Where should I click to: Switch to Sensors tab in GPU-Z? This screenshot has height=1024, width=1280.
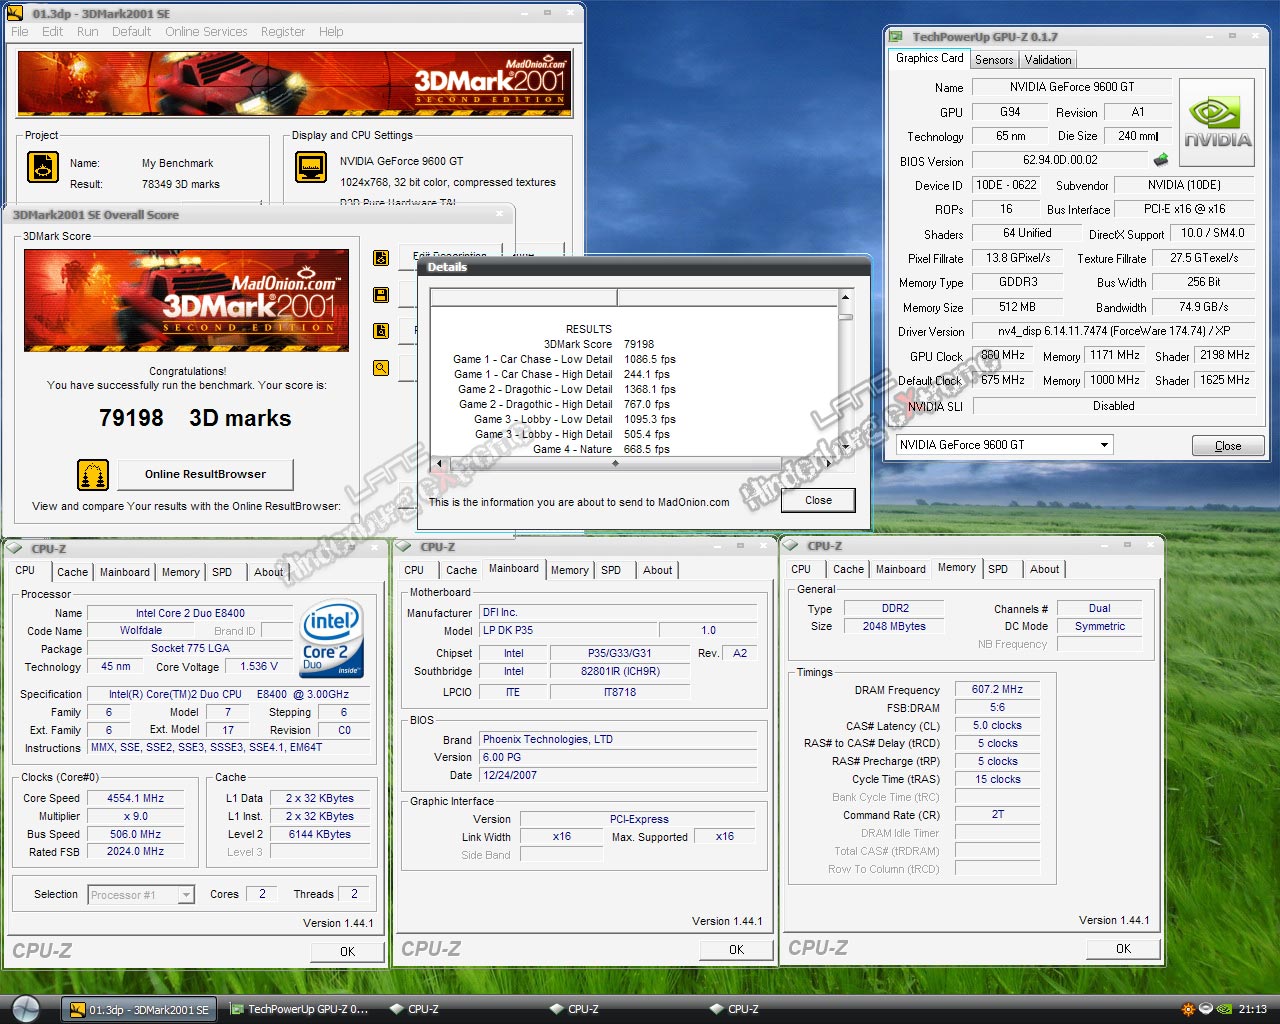click(994, 60)
